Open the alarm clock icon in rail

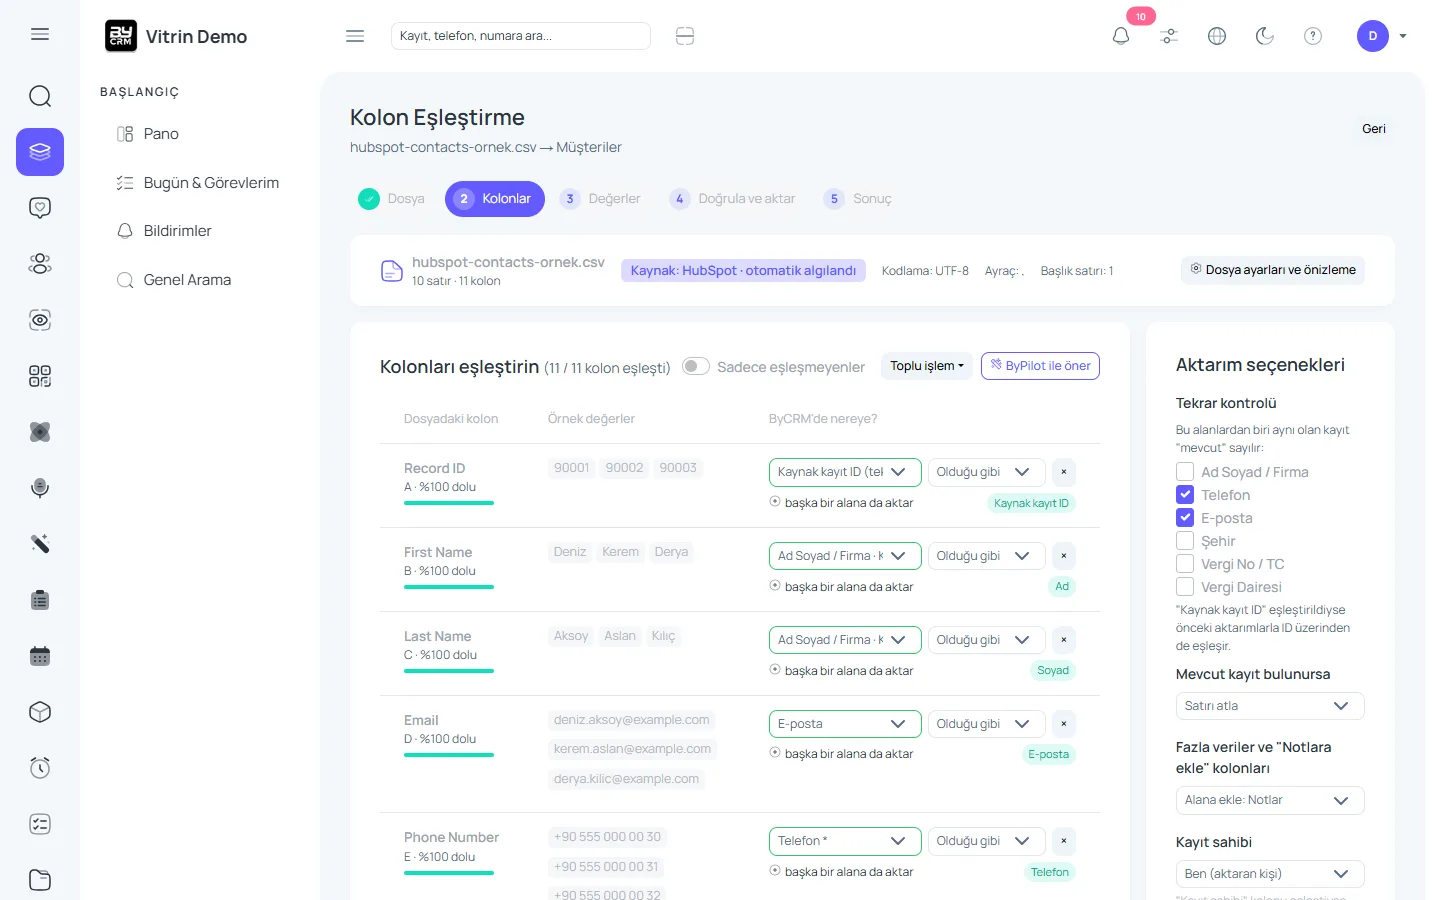[40, 768]
